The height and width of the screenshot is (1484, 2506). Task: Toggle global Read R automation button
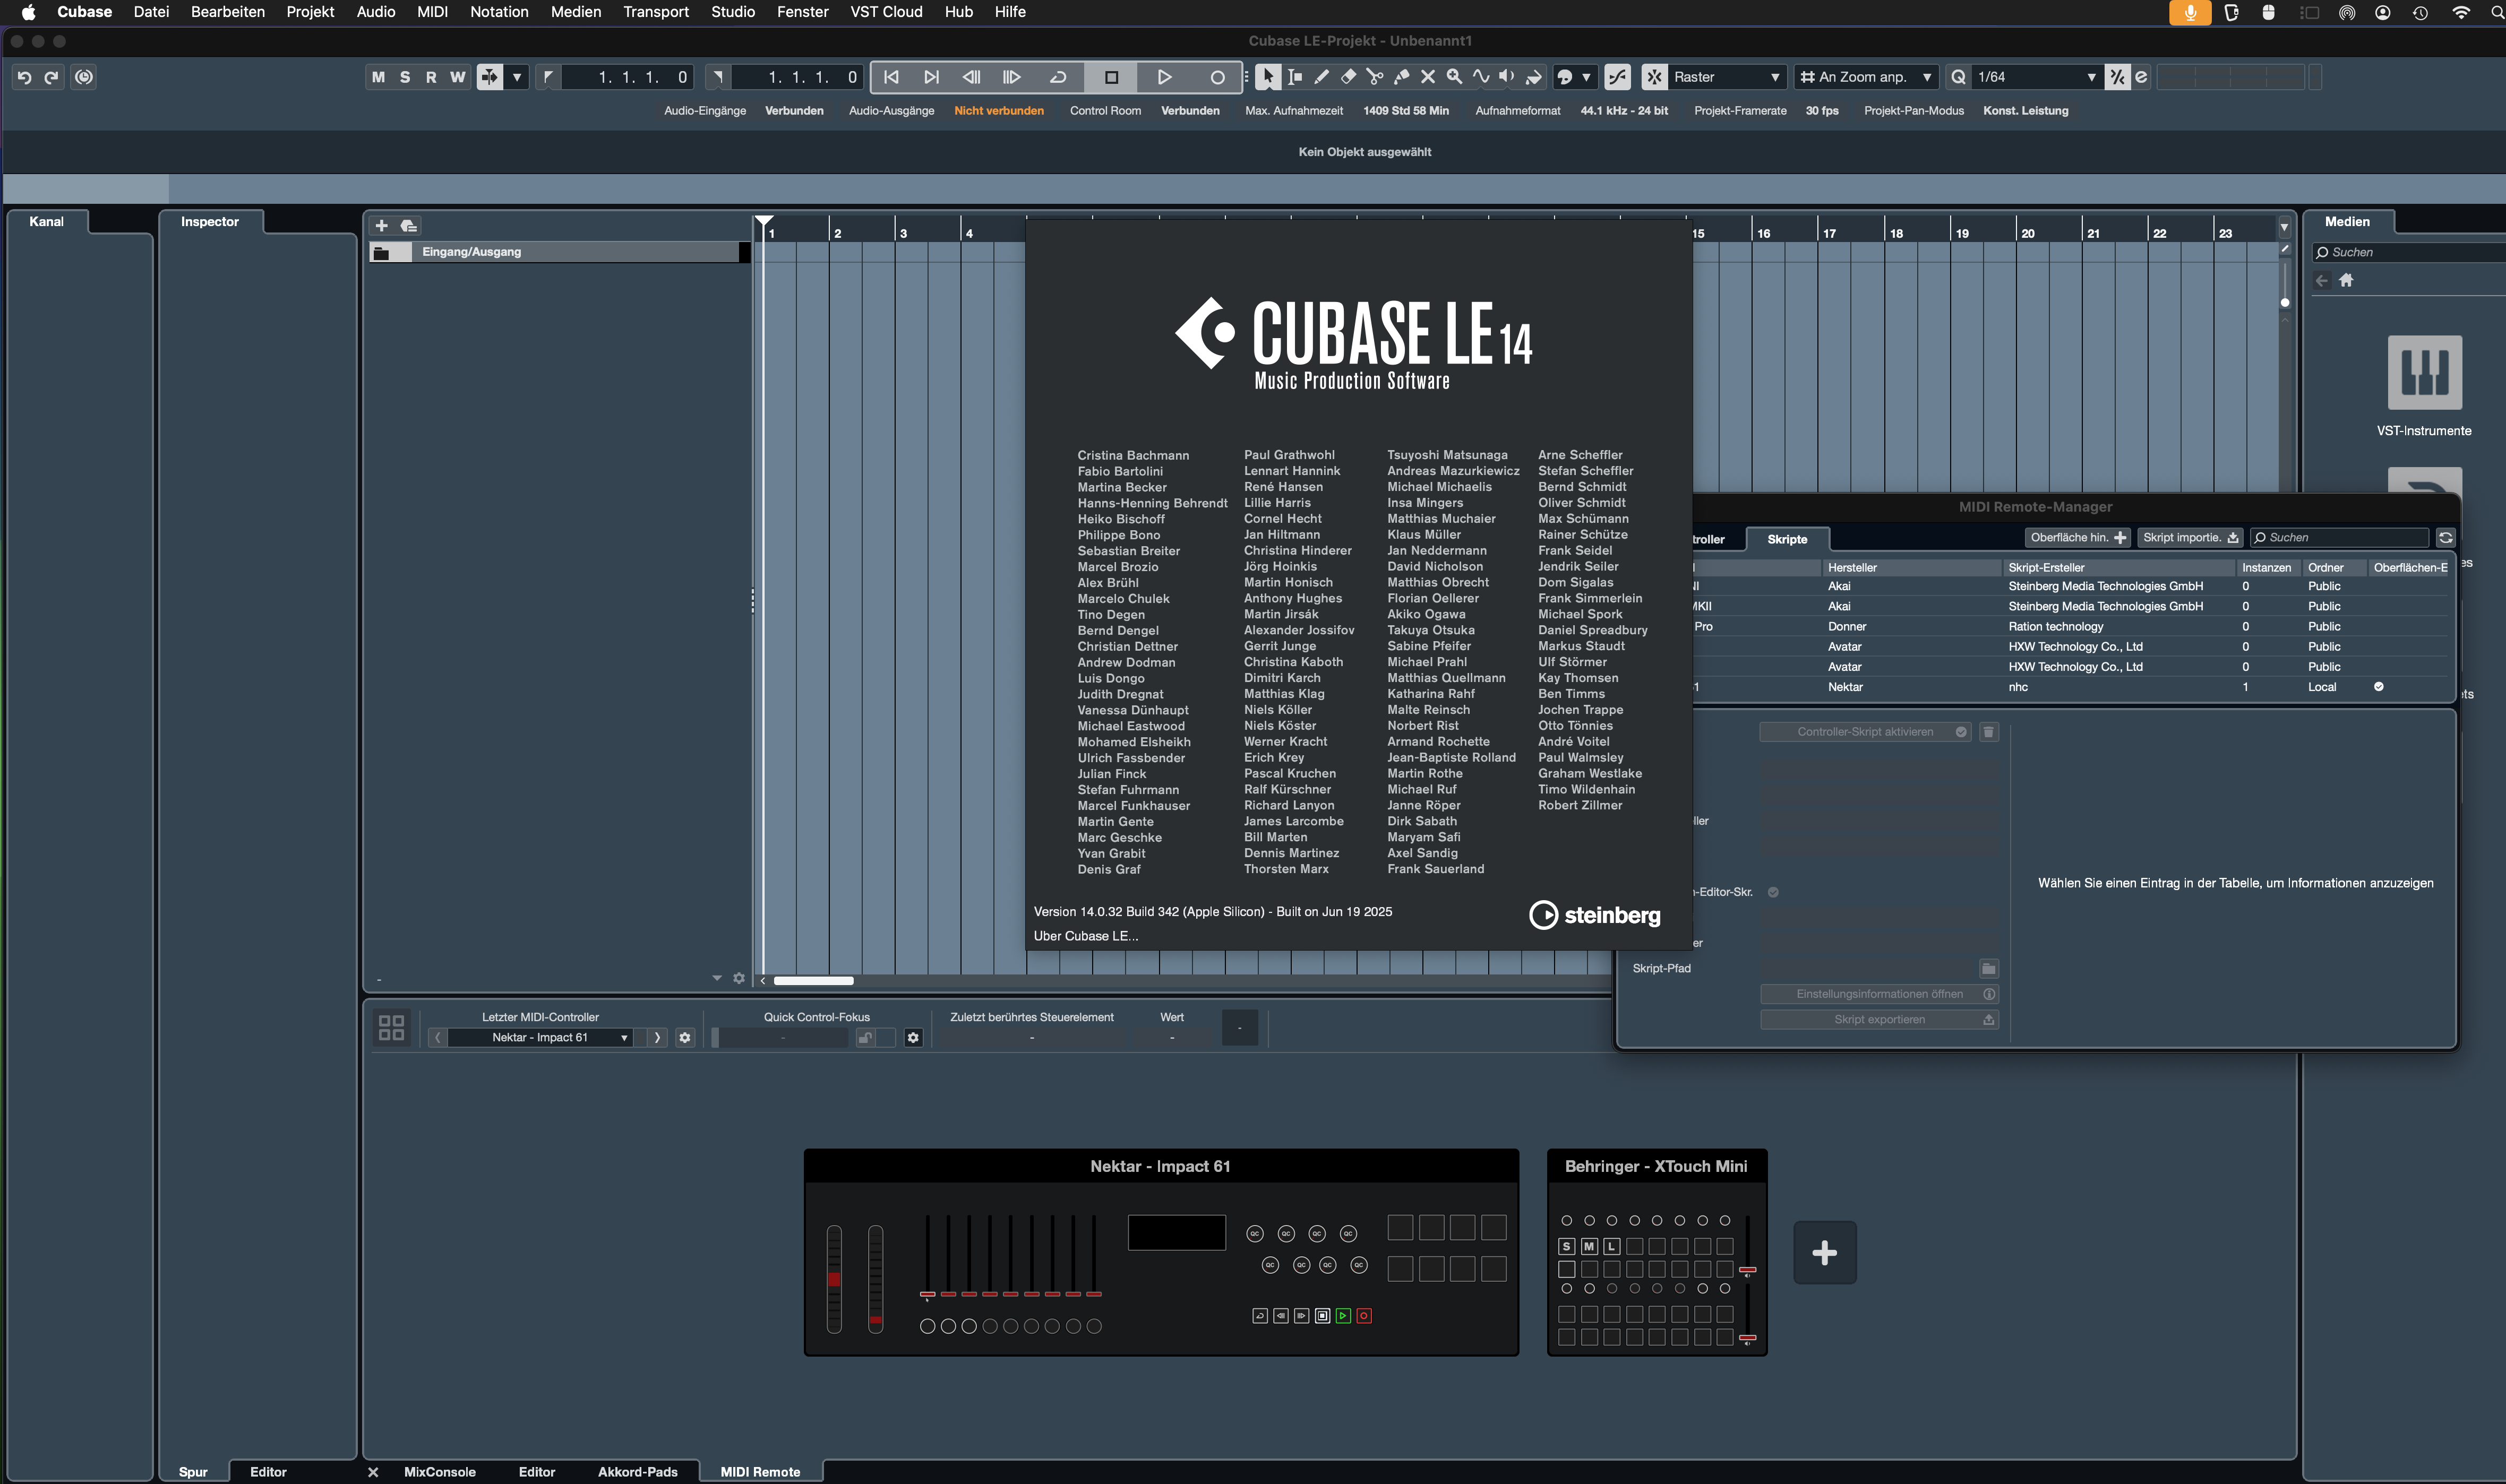[x=431, y=77]
